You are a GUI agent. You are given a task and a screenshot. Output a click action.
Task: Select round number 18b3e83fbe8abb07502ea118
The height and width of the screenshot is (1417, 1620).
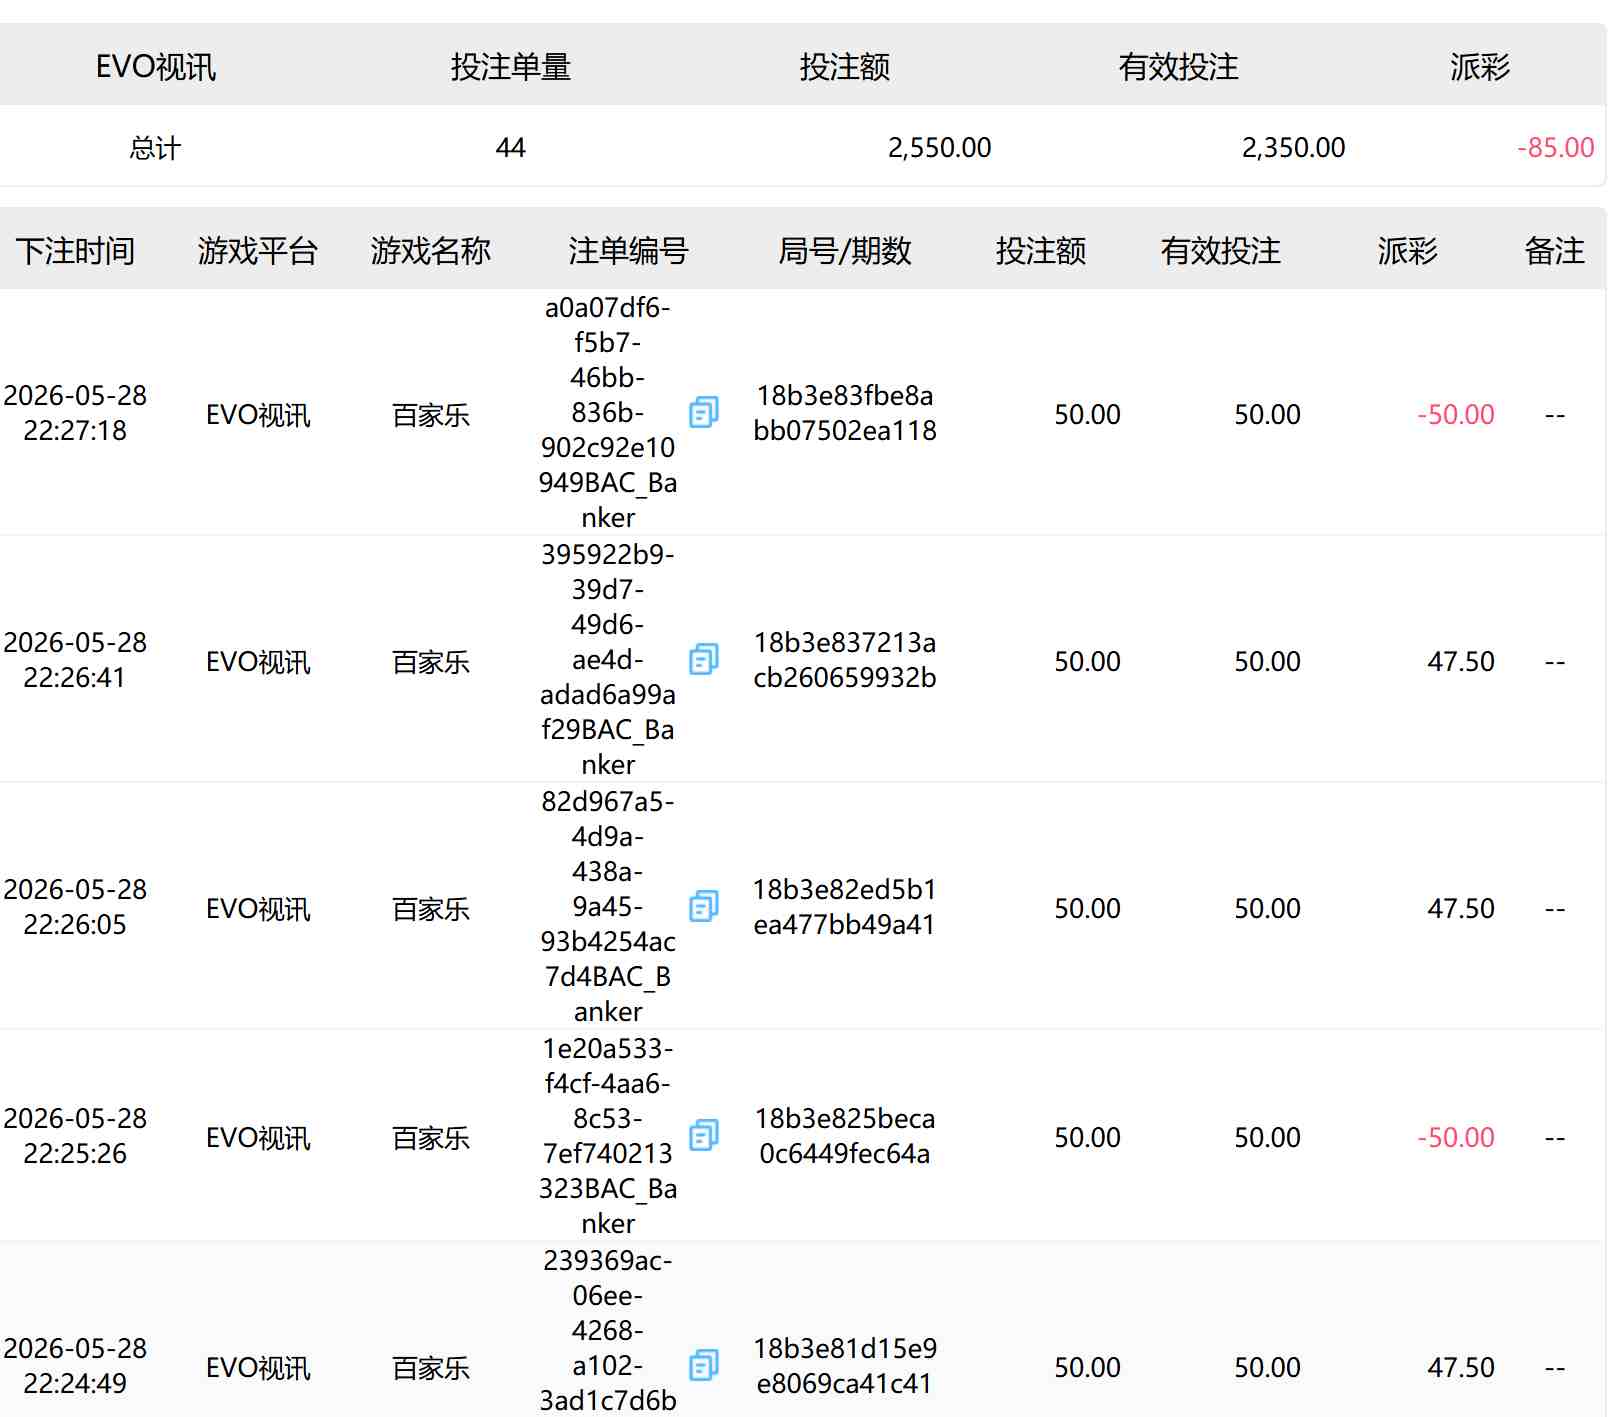pos(845,413)
